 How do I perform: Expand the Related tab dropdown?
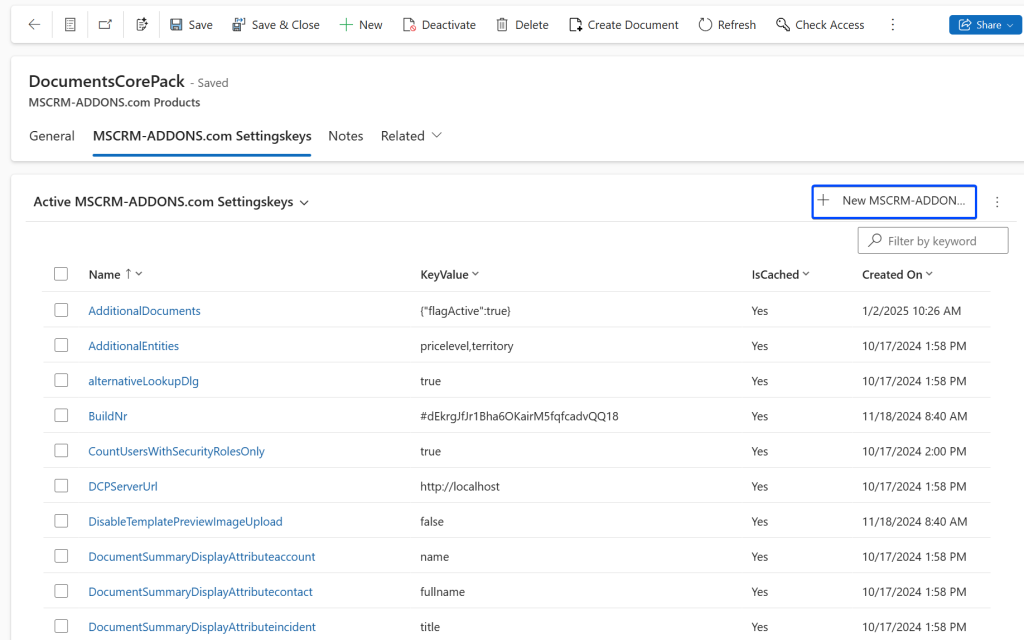tap(437, 135)
